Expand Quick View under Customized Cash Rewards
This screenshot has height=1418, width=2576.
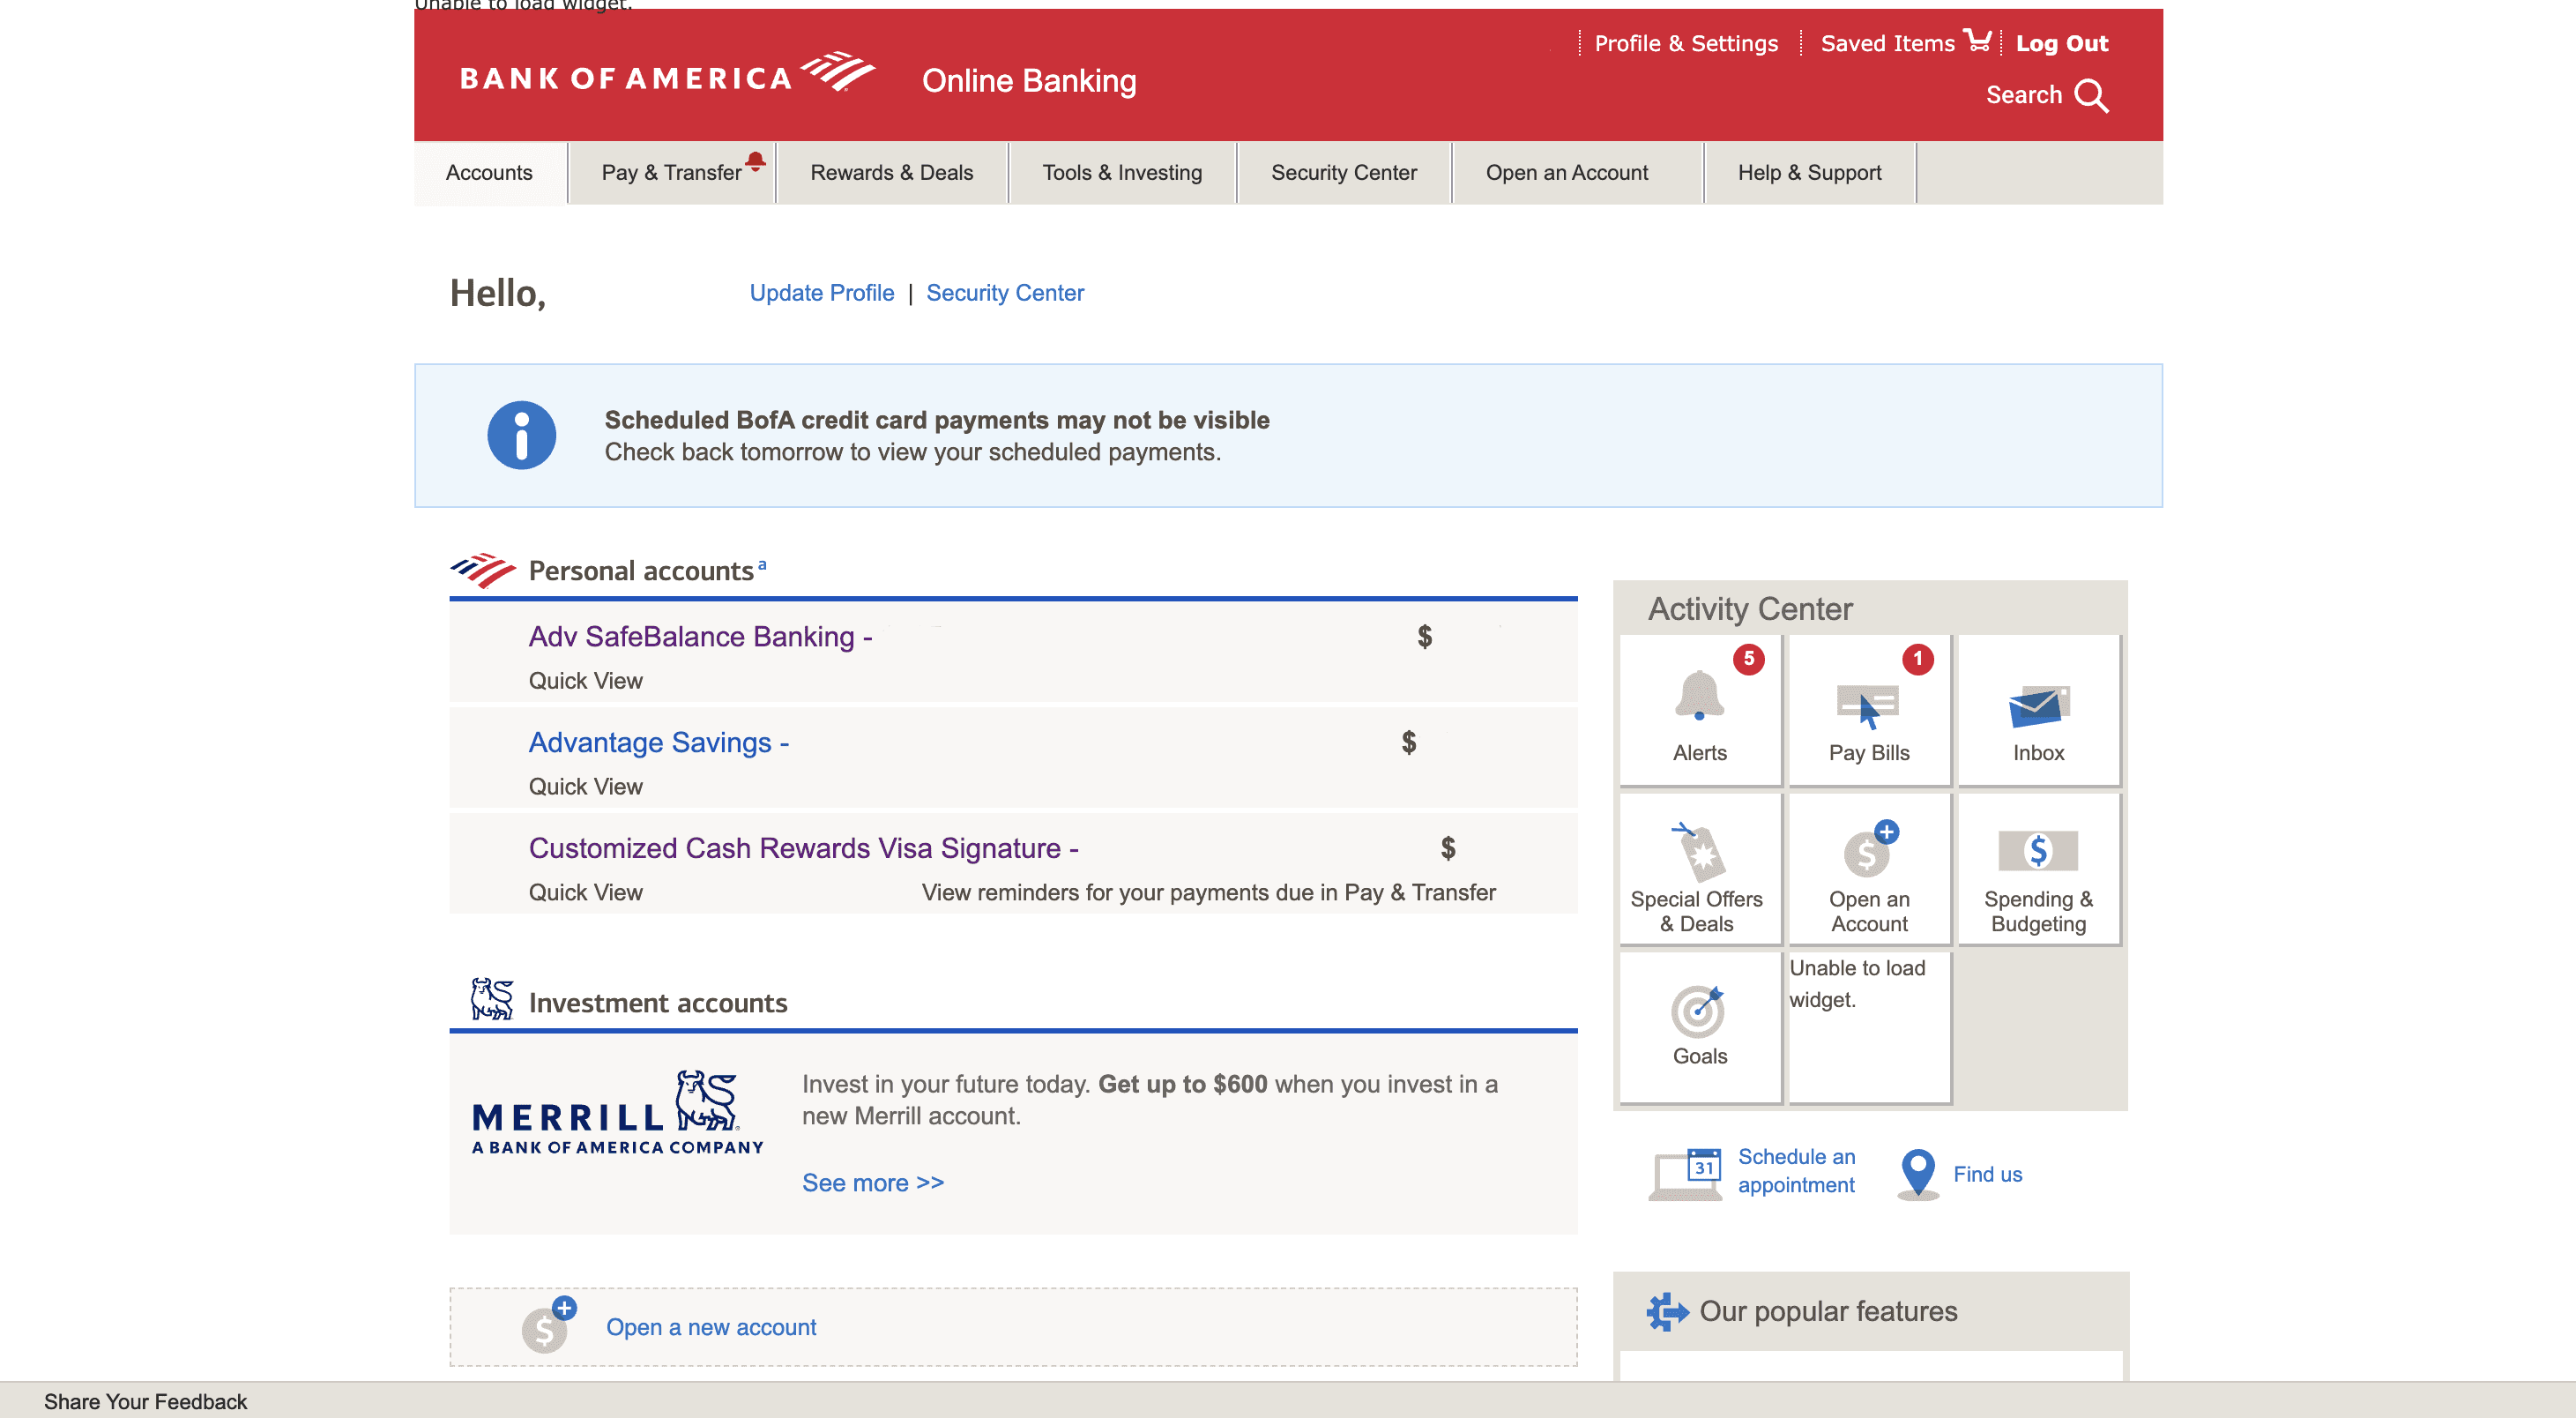(x=585, y=893)
